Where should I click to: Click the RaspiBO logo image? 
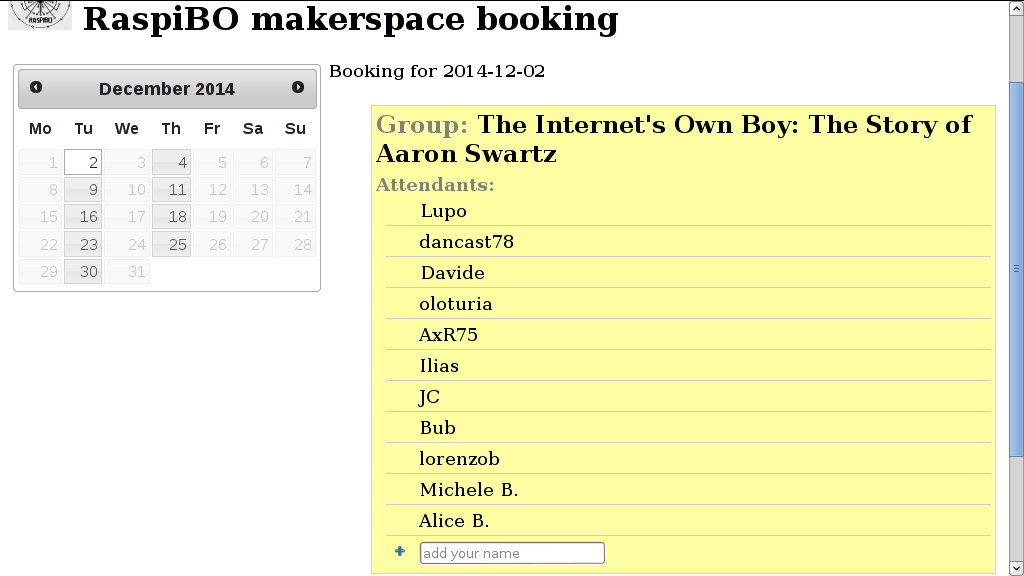40,14
